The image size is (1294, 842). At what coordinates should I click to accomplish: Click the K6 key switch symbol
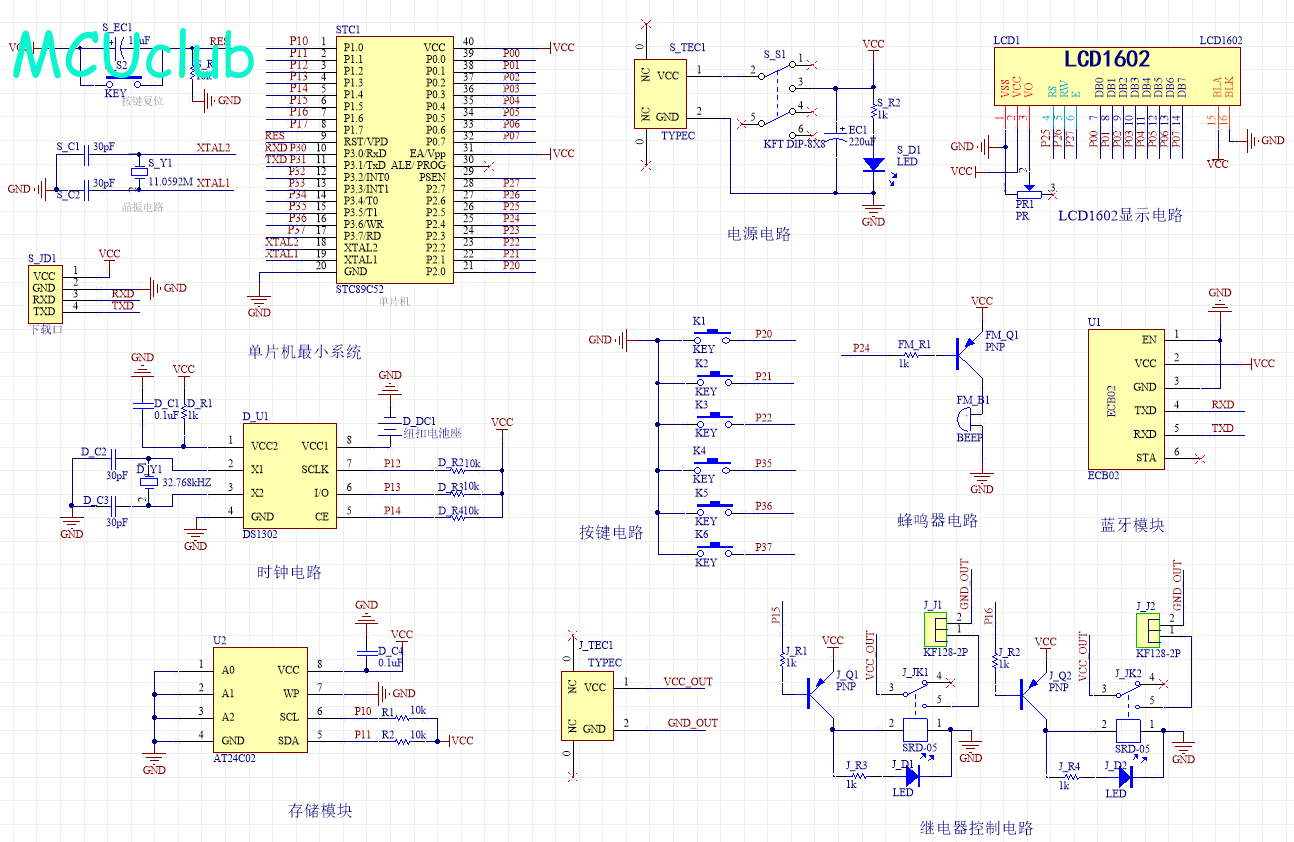713,549
